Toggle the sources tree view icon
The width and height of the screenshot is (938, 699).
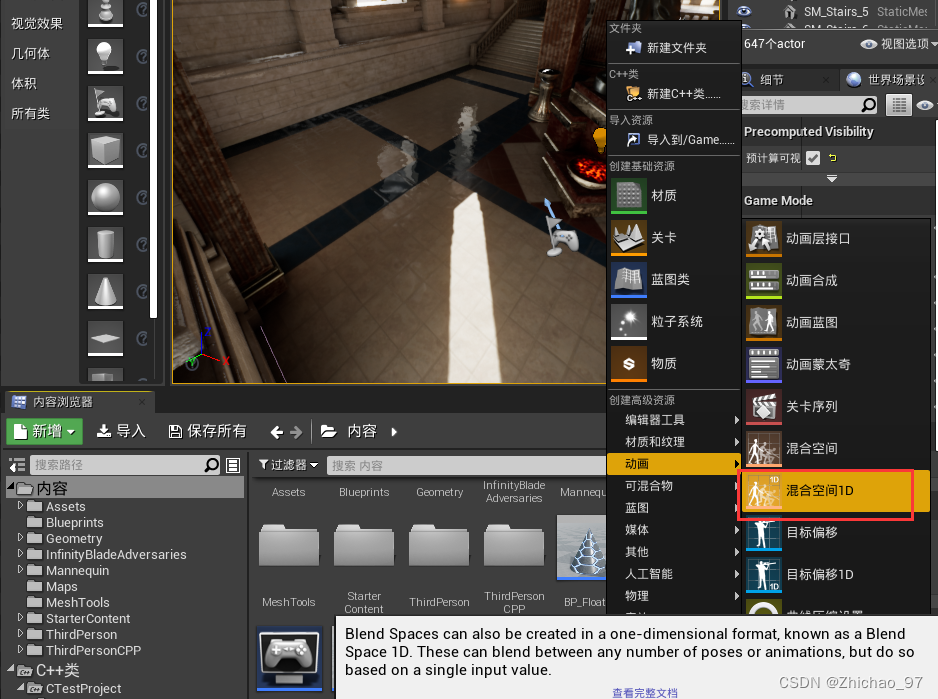(17, 465)
